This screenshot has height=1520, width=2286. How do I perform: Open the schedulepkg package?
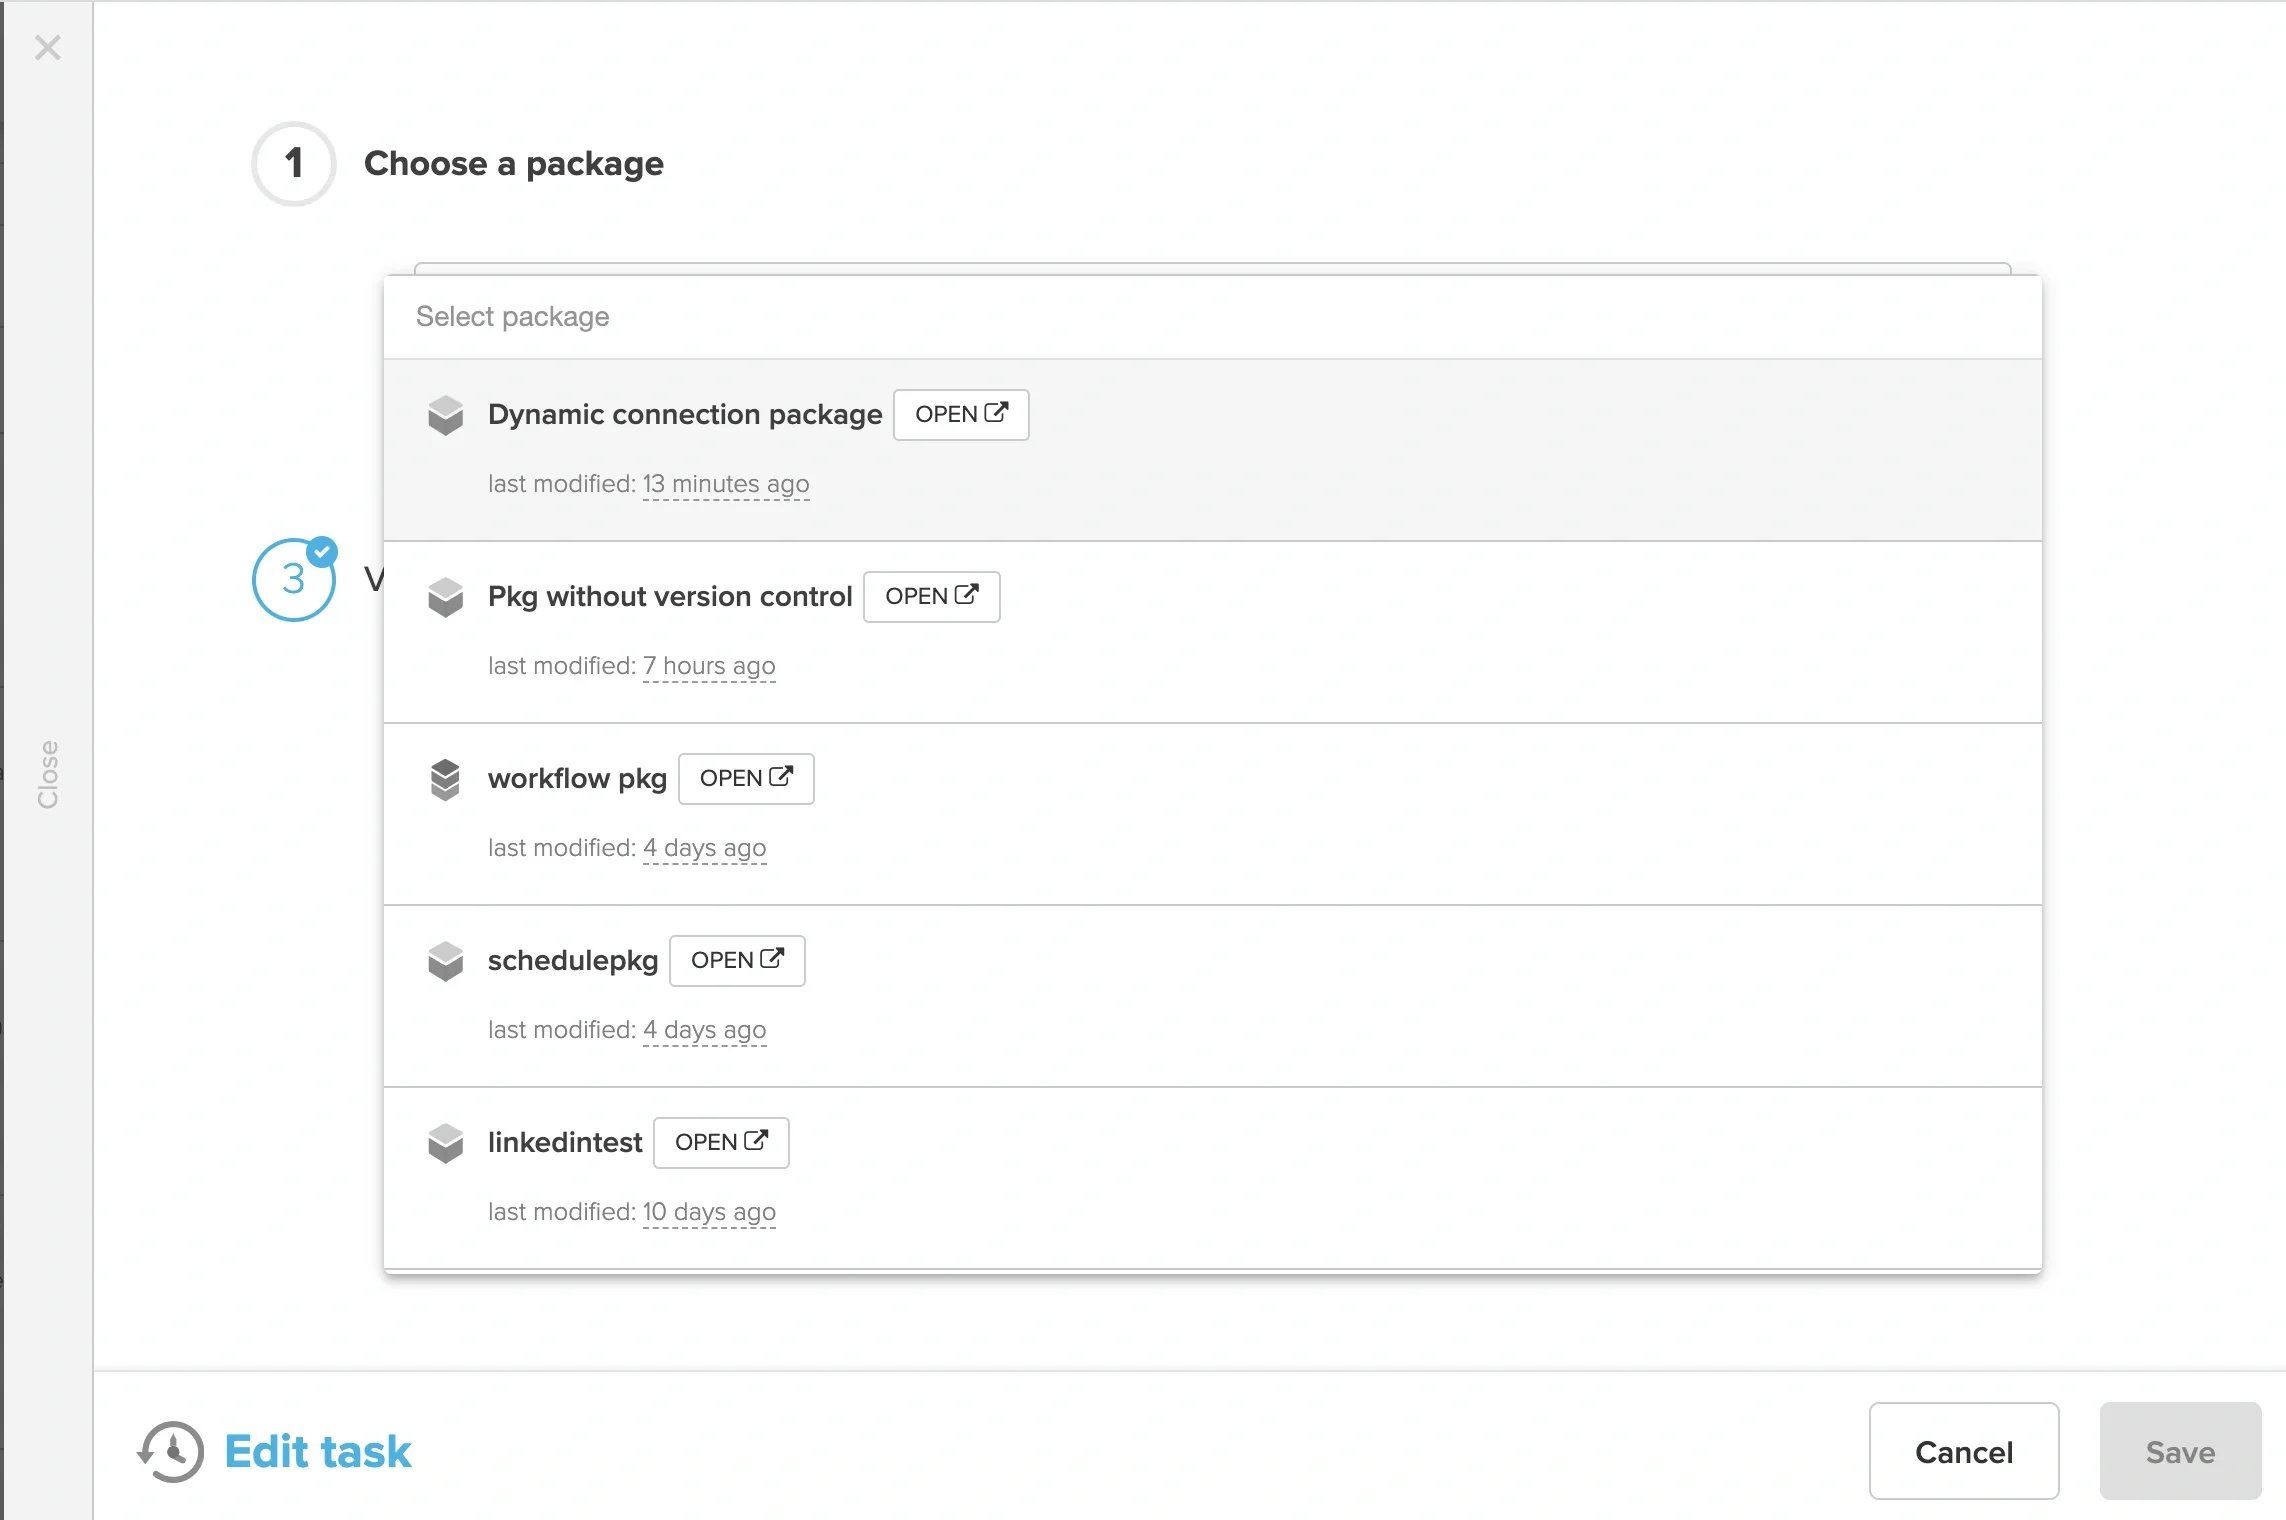point(737,960)
